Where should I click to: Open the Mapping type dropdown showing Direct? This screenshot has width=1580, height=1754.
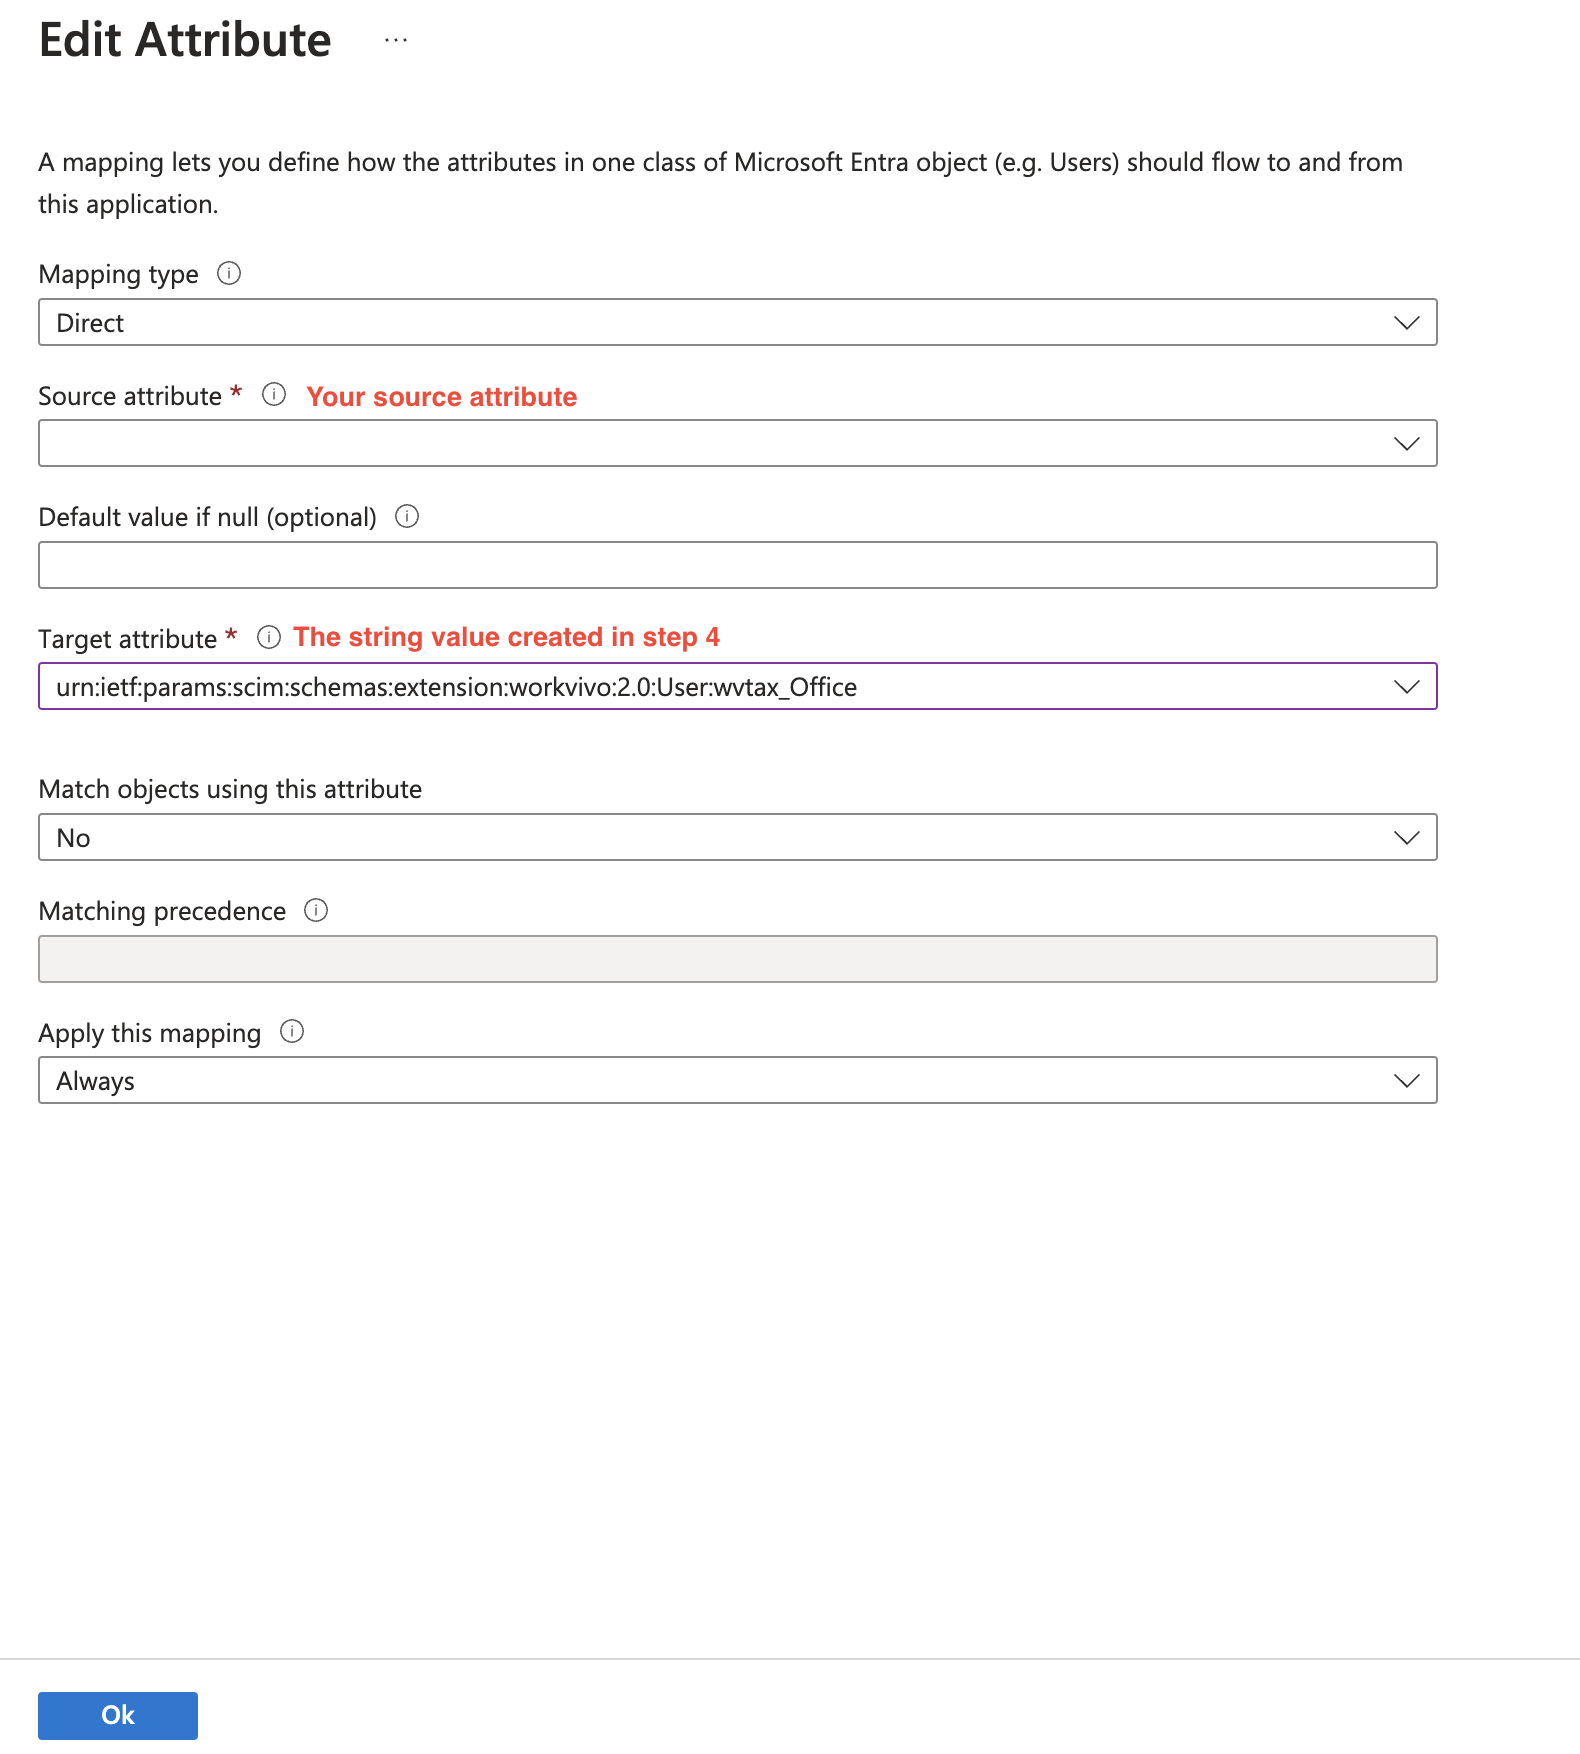coord(738,322)
